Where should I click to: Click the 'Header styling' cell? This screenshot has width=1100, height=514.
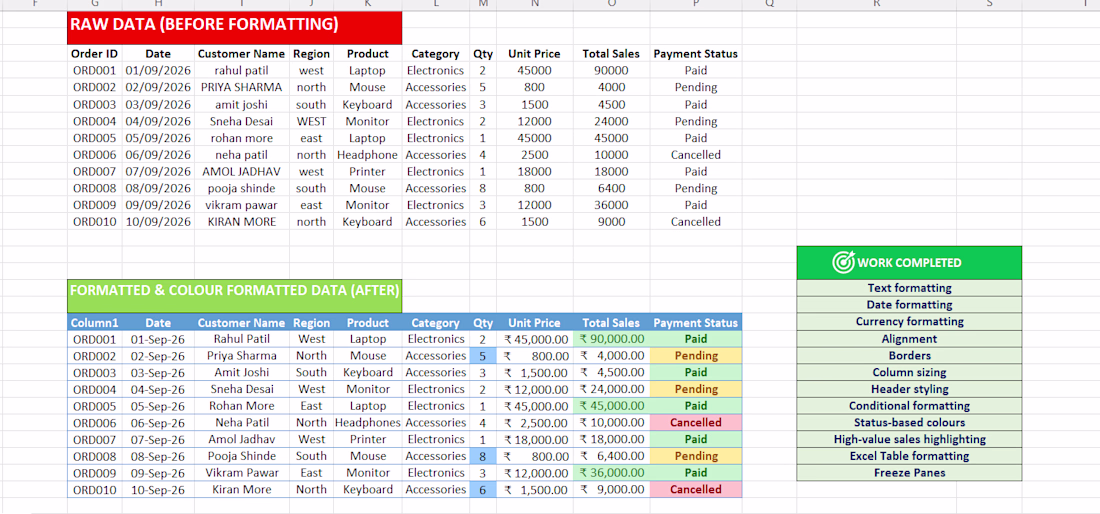point(909,389)
